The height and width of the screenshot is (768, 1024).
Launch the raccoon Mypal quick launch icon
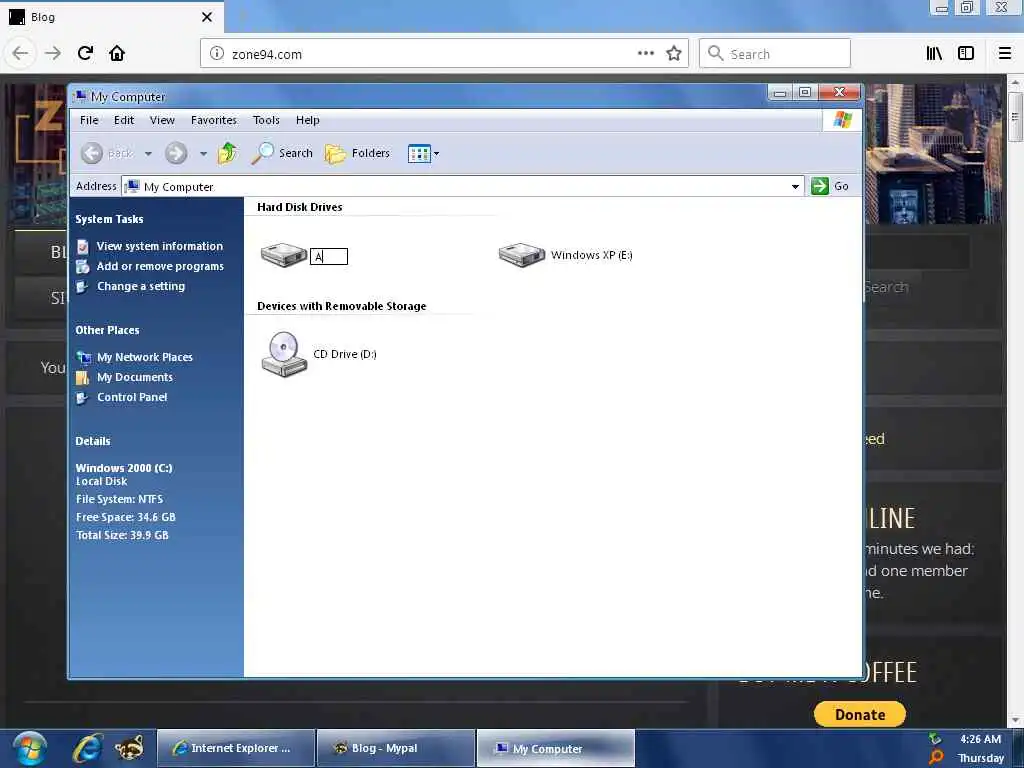(x=129, y=748)
